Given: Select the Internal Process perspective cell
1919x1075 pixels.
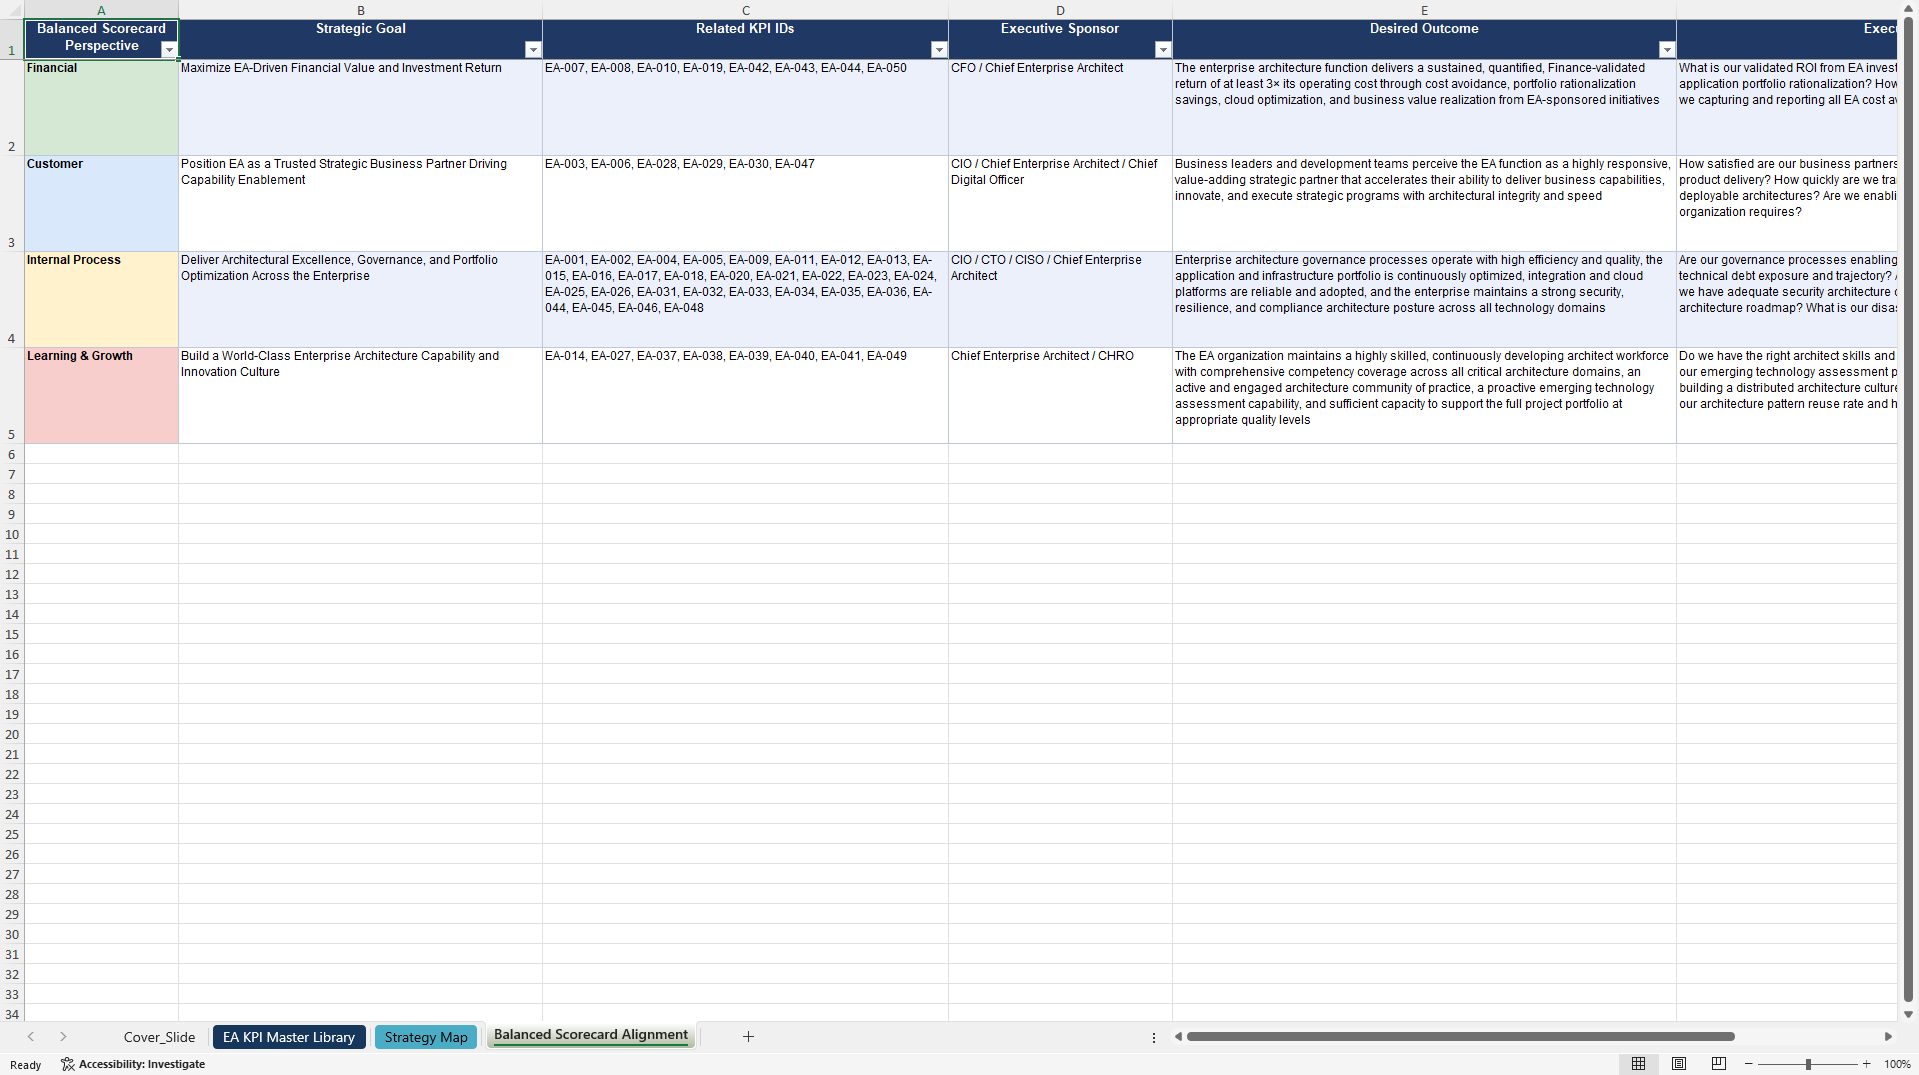Looking at the screenshot, I should pyautogui.click(x=101, y=300).
